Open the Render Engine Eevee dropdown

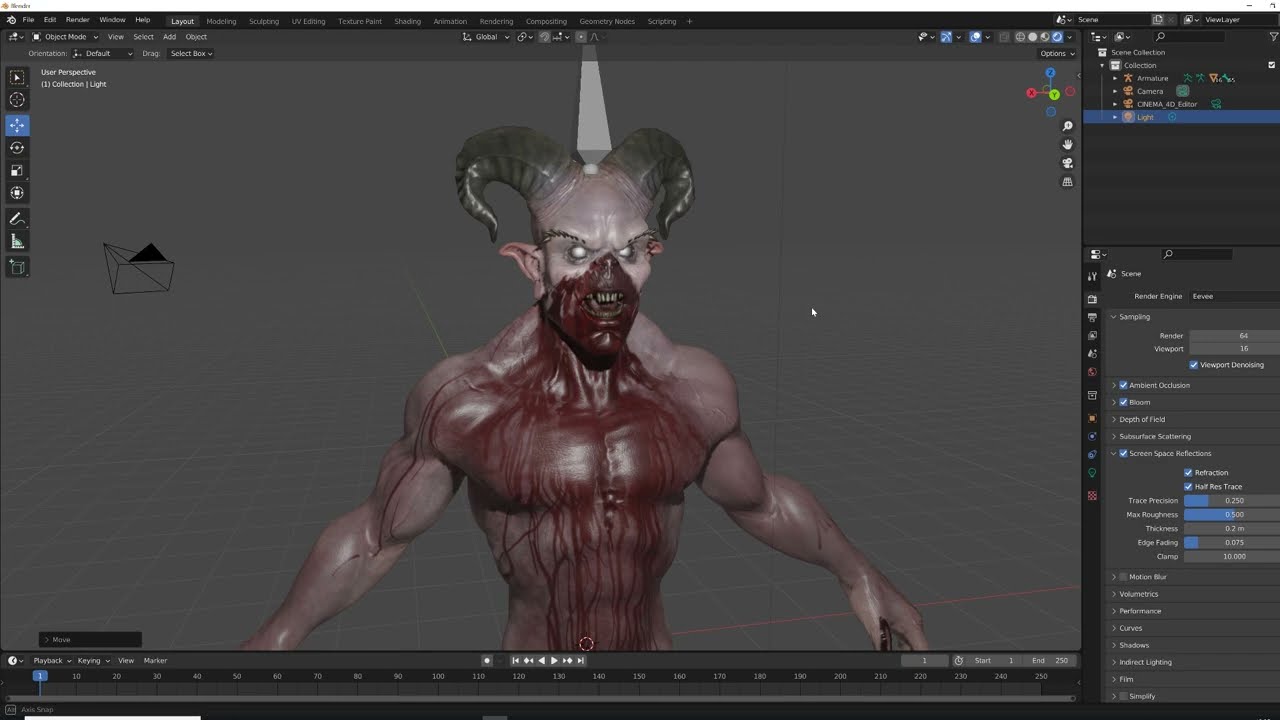coord(1234,296)
